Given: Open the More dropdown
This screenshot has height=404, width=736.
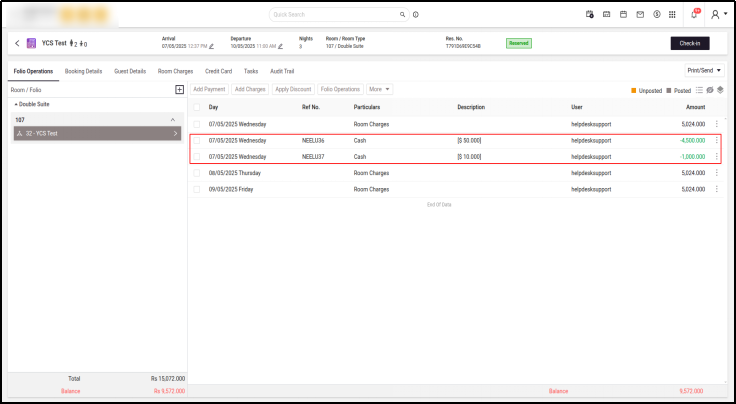Looking at the screenshot, I should 379,89.
